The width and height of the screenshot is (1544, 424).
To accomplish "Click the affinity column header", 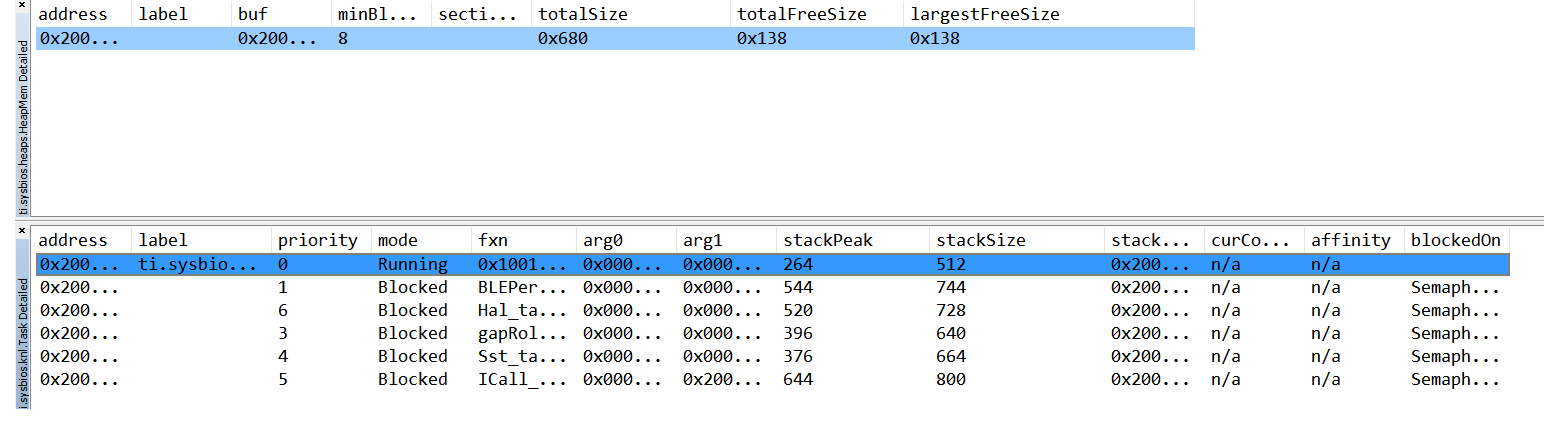I will point(1350,240).
